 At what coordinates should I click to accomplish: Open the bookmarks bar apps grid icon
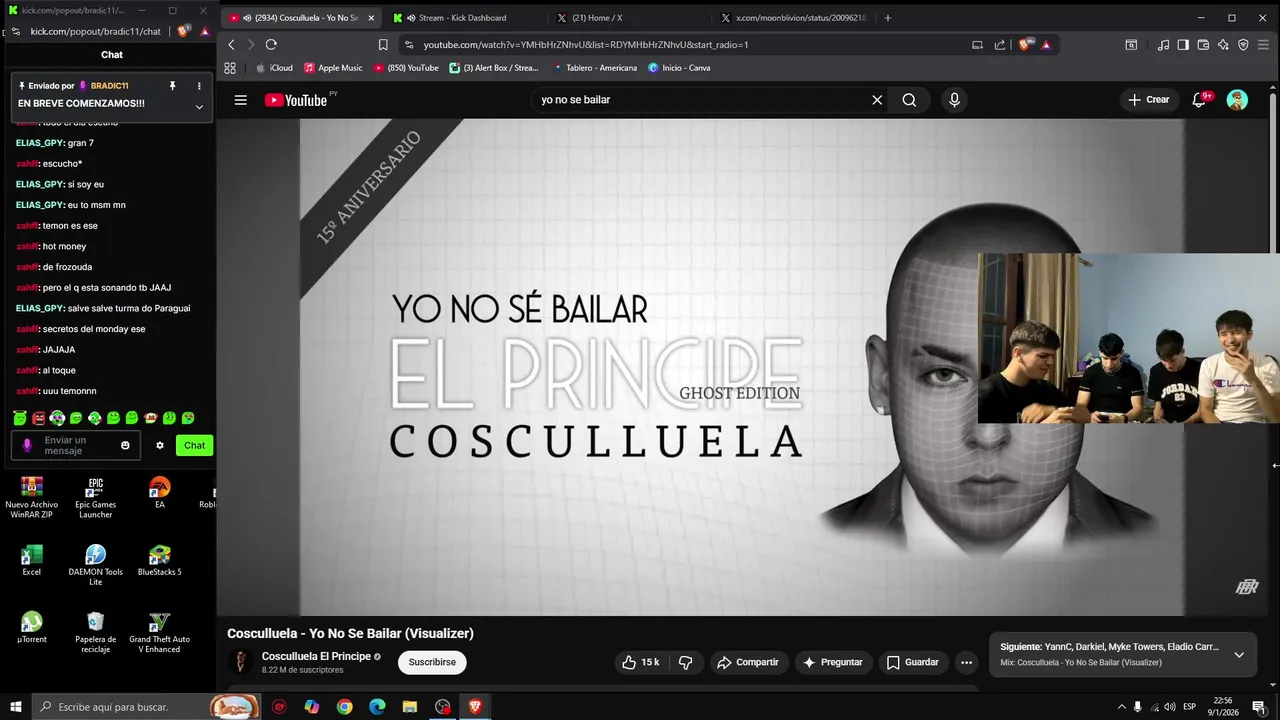[230, 68]
